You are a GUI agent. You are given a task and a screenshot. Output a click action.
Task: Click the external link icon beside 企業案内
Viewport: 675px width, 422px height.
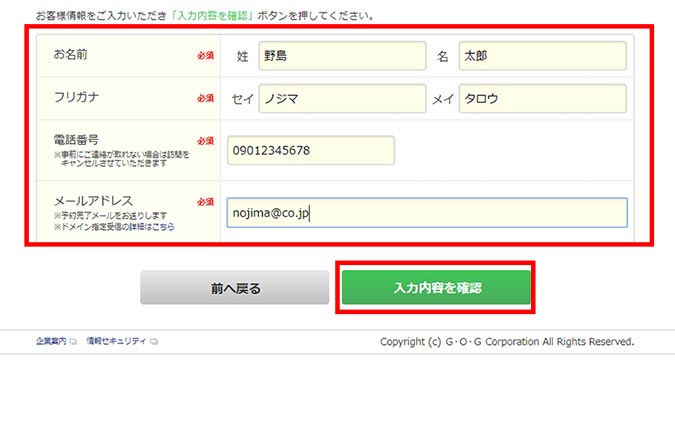tap(73, 341)
